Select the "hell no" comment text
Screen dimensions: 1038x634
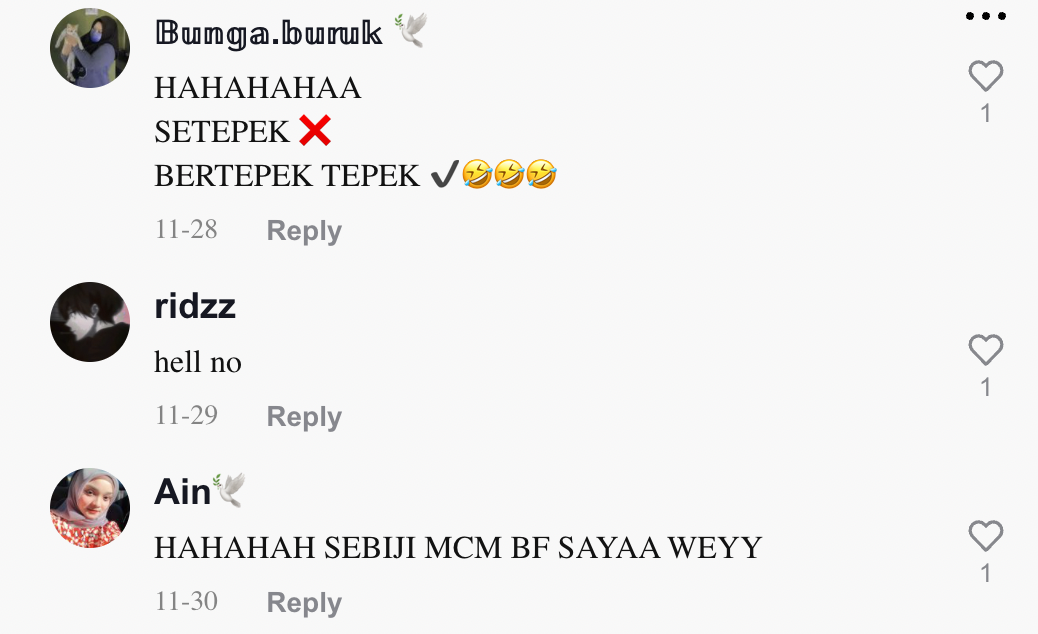tap(198, 362)
